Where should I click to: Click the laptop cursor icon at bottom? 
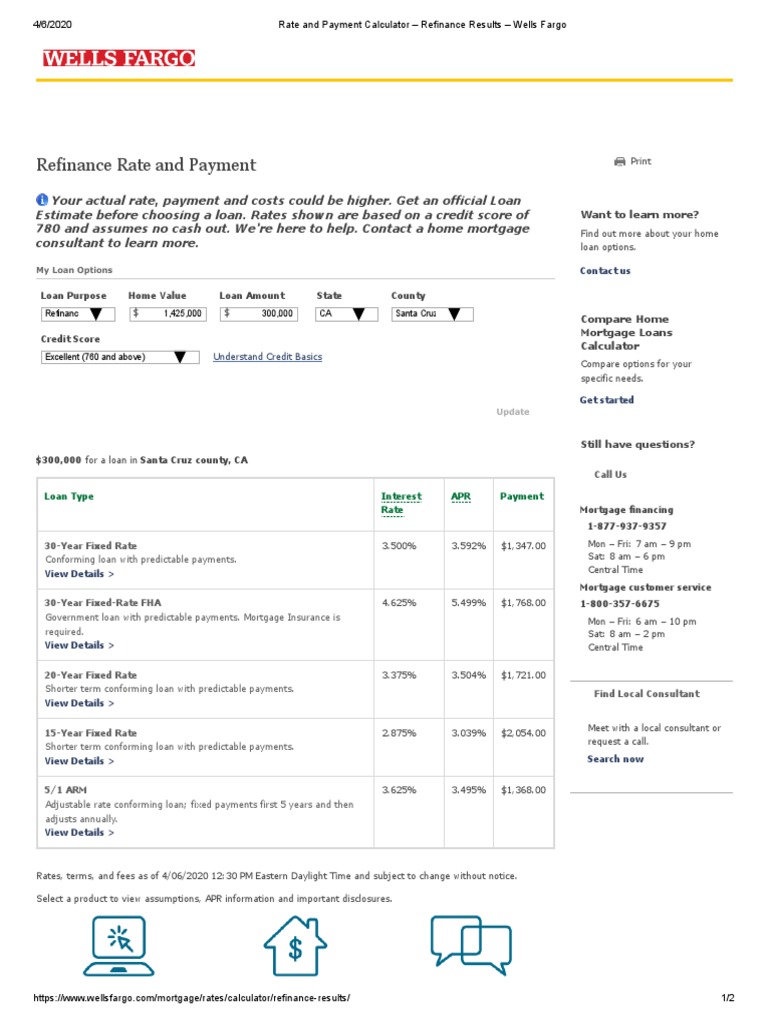coord(118,946)
